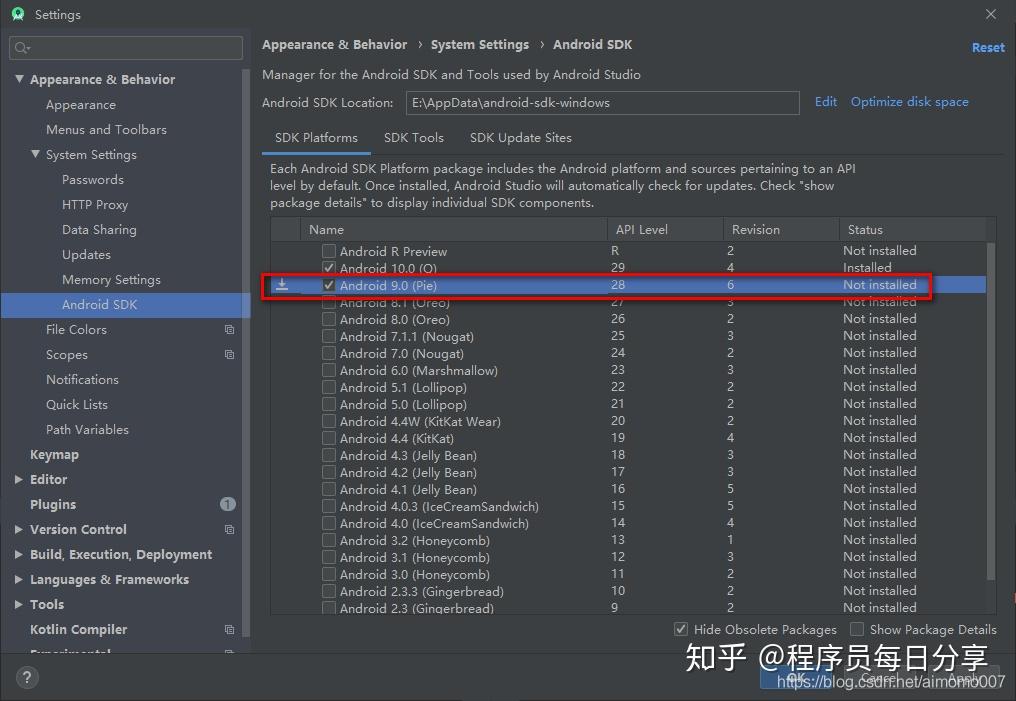The width and height of the screenshot is (1016, 701).
Task: Open Memory Settings page
Action: 111,279
